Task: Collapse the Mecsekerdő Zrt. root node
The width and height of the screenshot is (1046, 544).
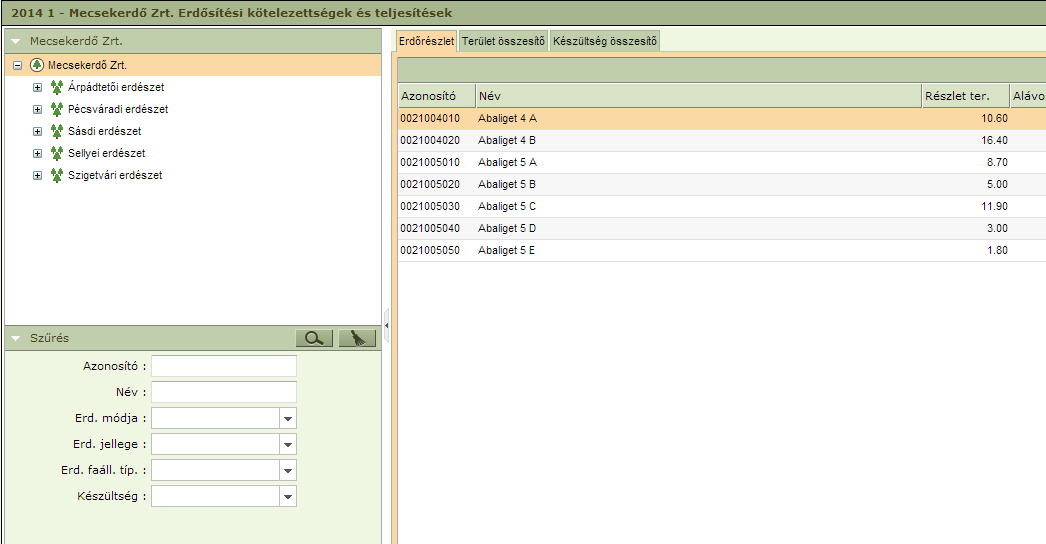Action: click(x=17, y=65)
